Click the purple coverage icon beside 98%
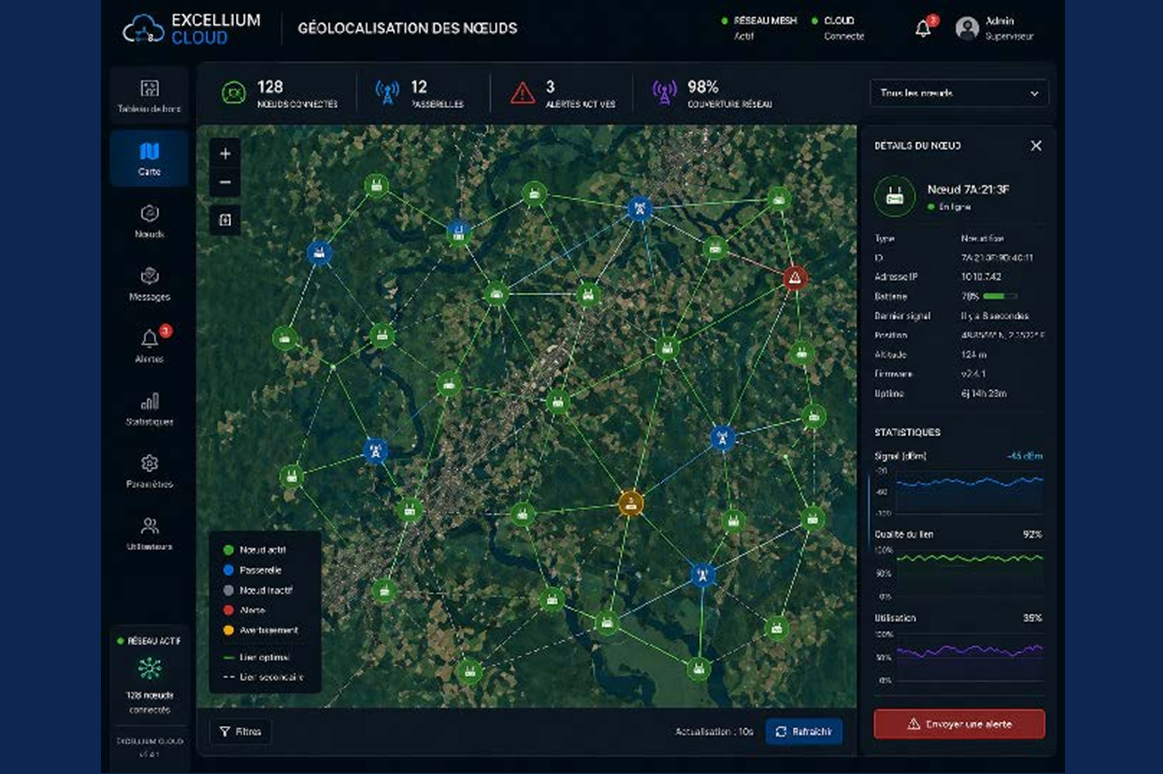This screenshot has width=1163, height=774. tap(664, 93)
